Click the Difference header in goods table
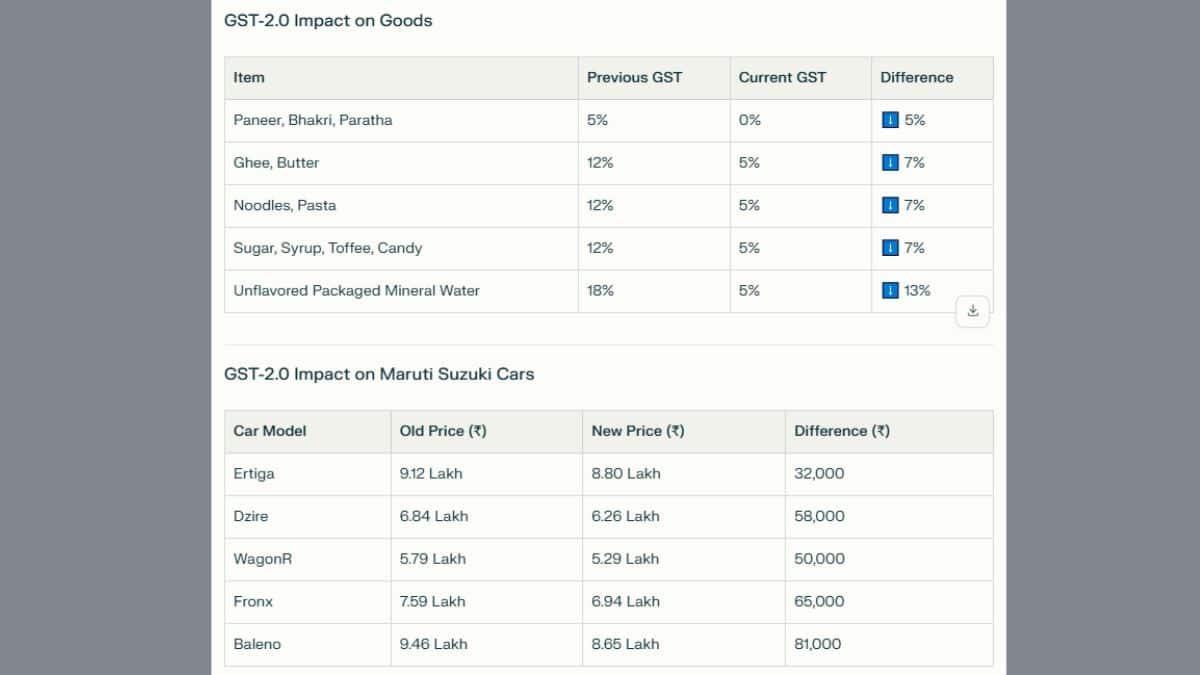Screen dimensions: 1200x675 pyautogui.click(x=917, y=78)
